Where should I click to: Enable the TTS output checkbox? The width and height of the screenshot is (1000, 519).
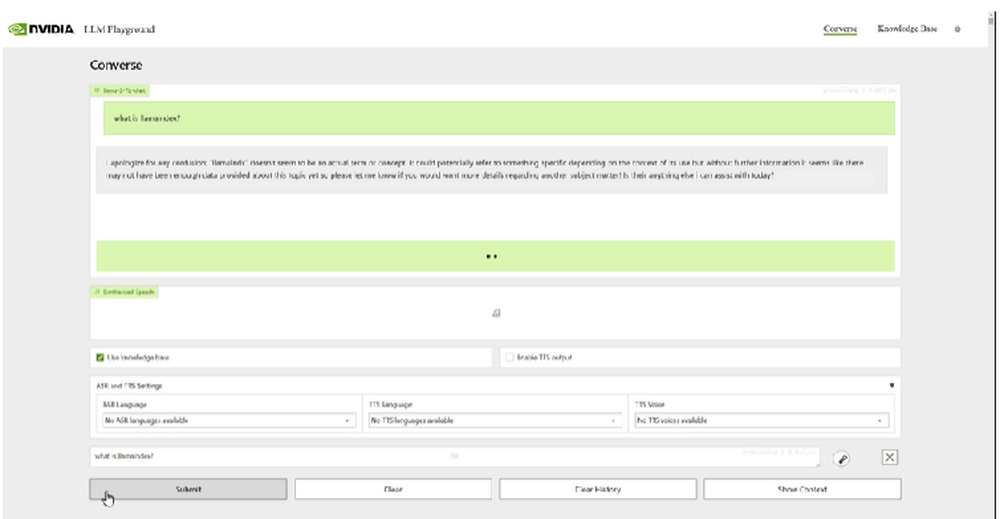pos(510,358)
